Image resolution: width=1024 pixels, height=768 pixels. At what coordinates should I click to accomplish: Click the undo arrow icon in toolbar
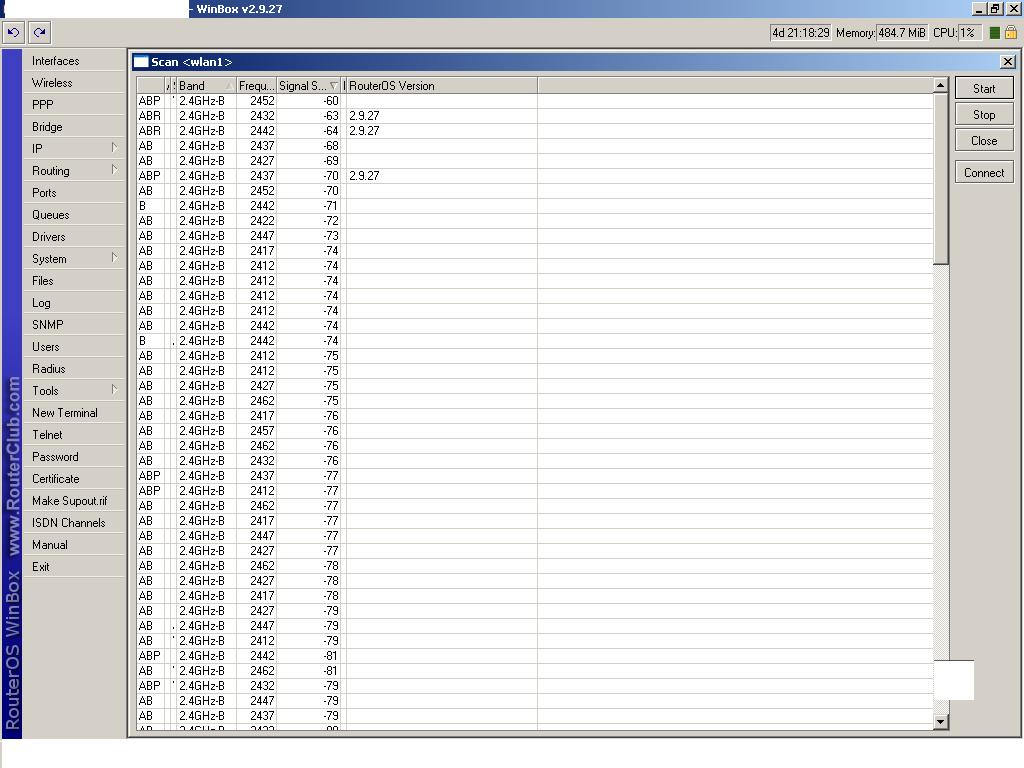pos(14,32)
